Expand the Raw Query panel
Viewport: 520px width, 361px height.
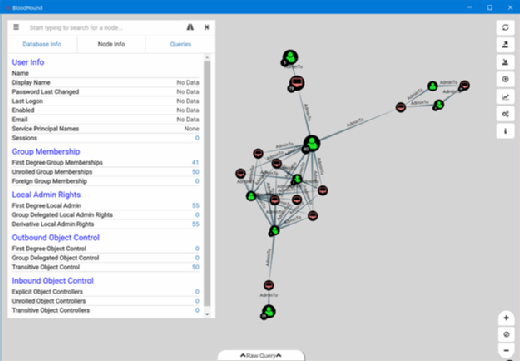(x=261, y=355)
